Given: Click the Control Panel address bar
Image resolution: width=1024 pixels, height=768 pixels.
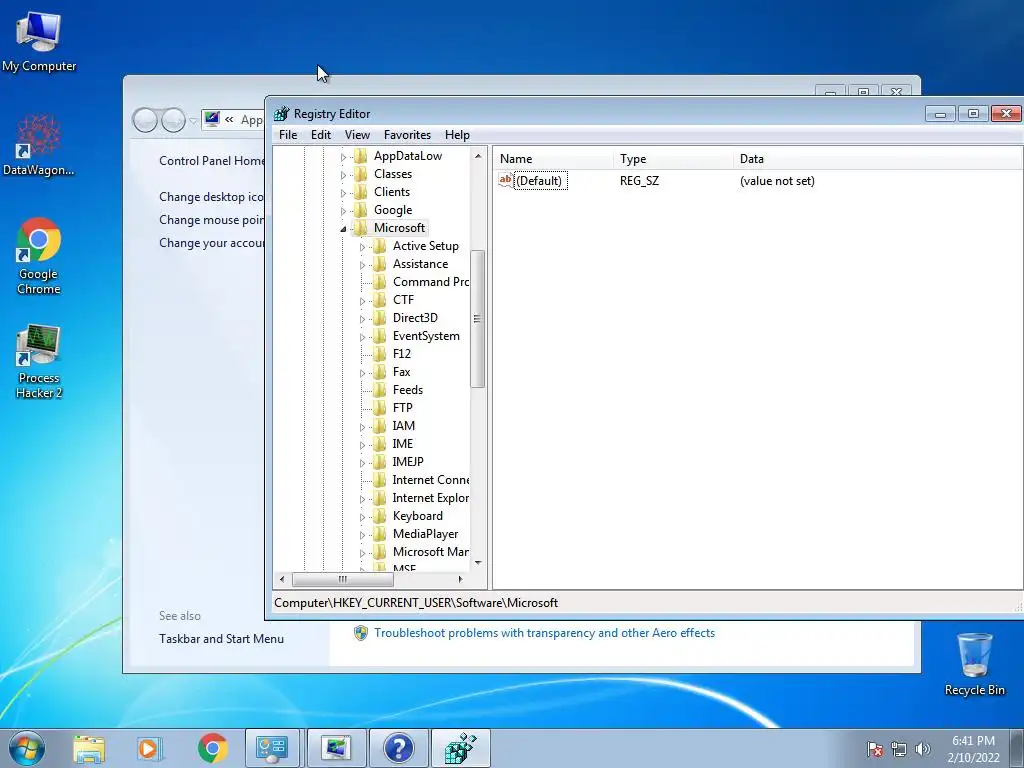Looking at the screenshot, I should 232,120.
